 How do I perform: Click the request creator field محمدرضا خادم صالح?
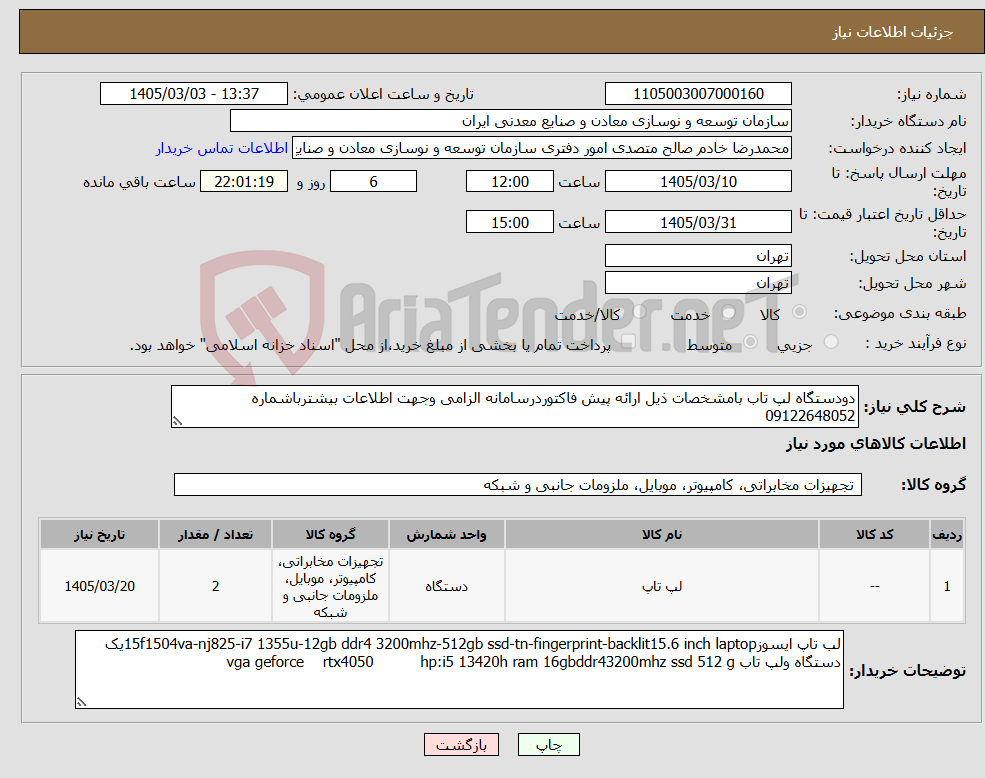click(x=541, y=148)
